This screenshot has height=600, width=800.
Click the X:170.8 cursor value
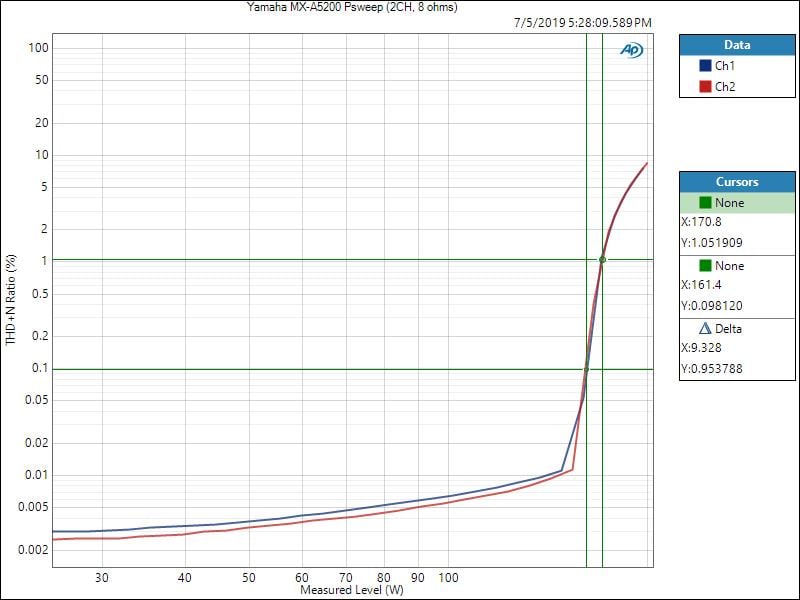702,223
